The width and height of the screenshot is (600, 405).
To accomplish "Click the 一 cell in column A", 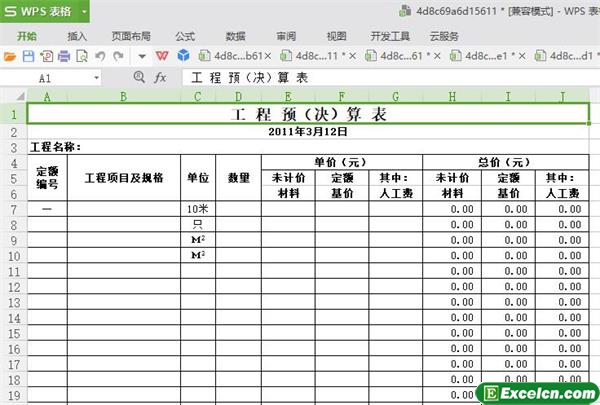I will tap(47, 209).
